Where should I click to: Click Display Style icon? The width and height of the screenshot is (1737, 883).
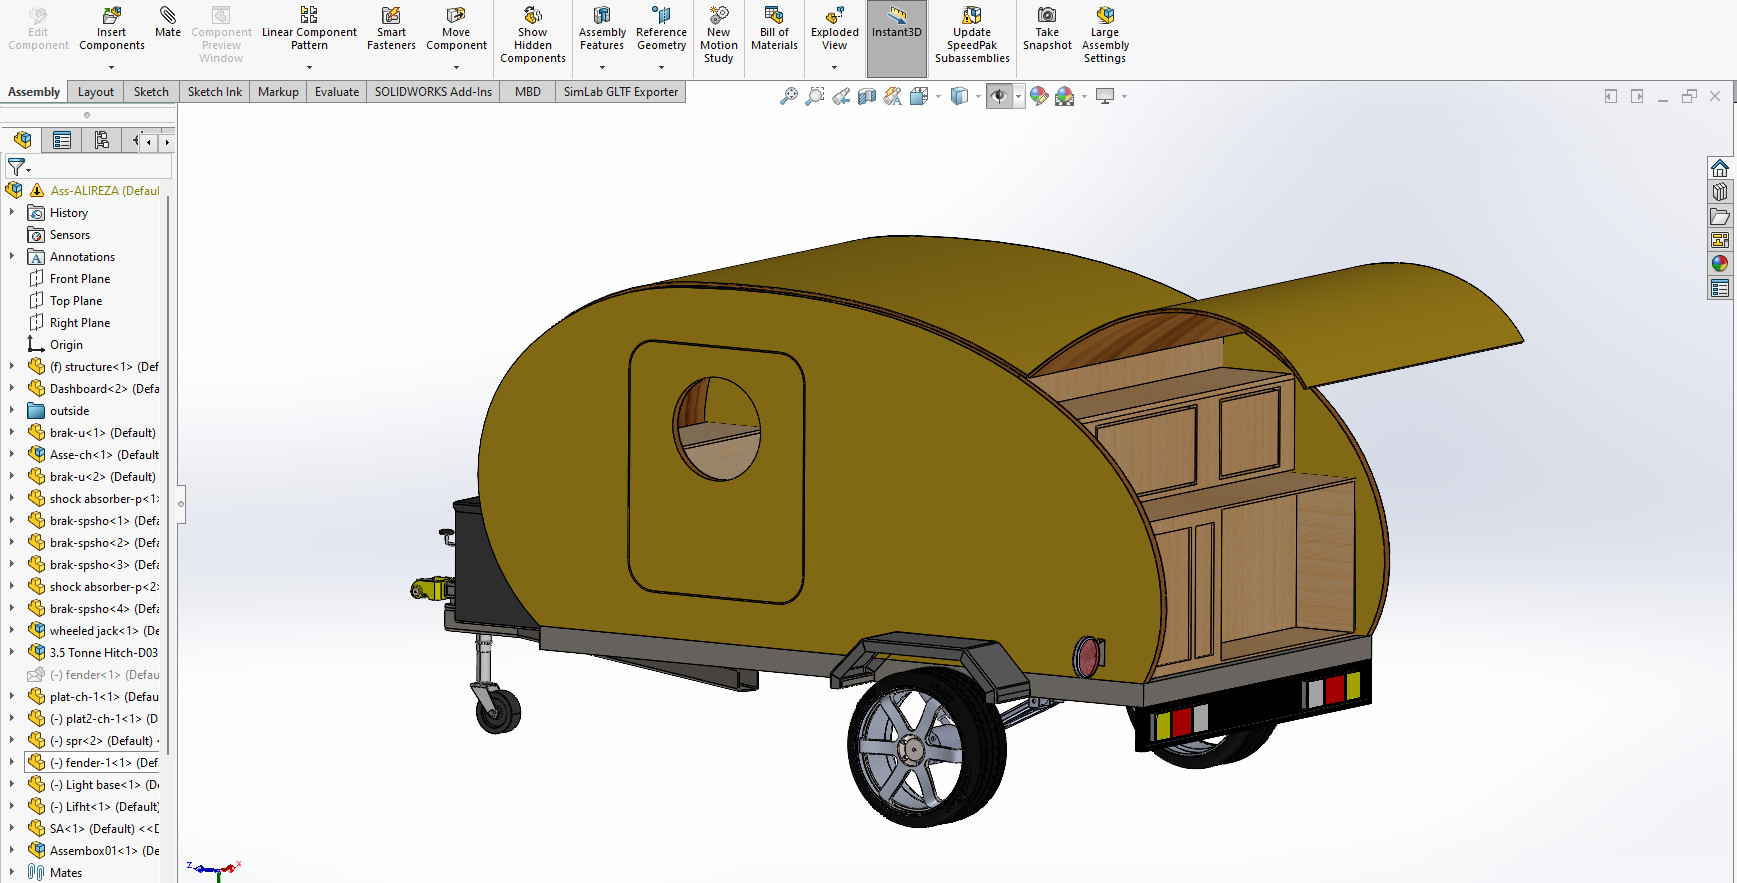959,96
